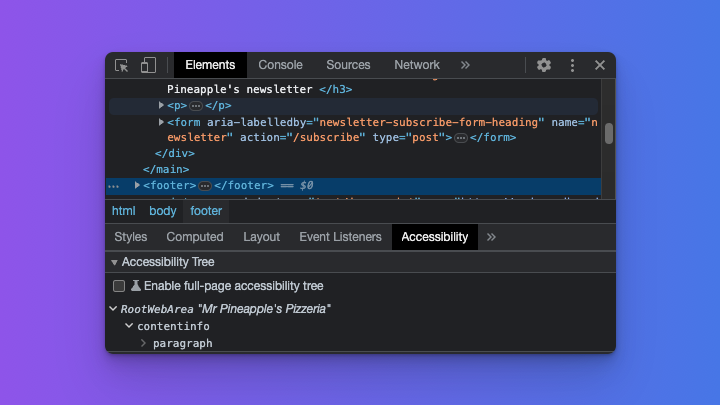720x405 pixels.
Task: Show more sidebar pane tabs
Action: click(x=491, y=237)
